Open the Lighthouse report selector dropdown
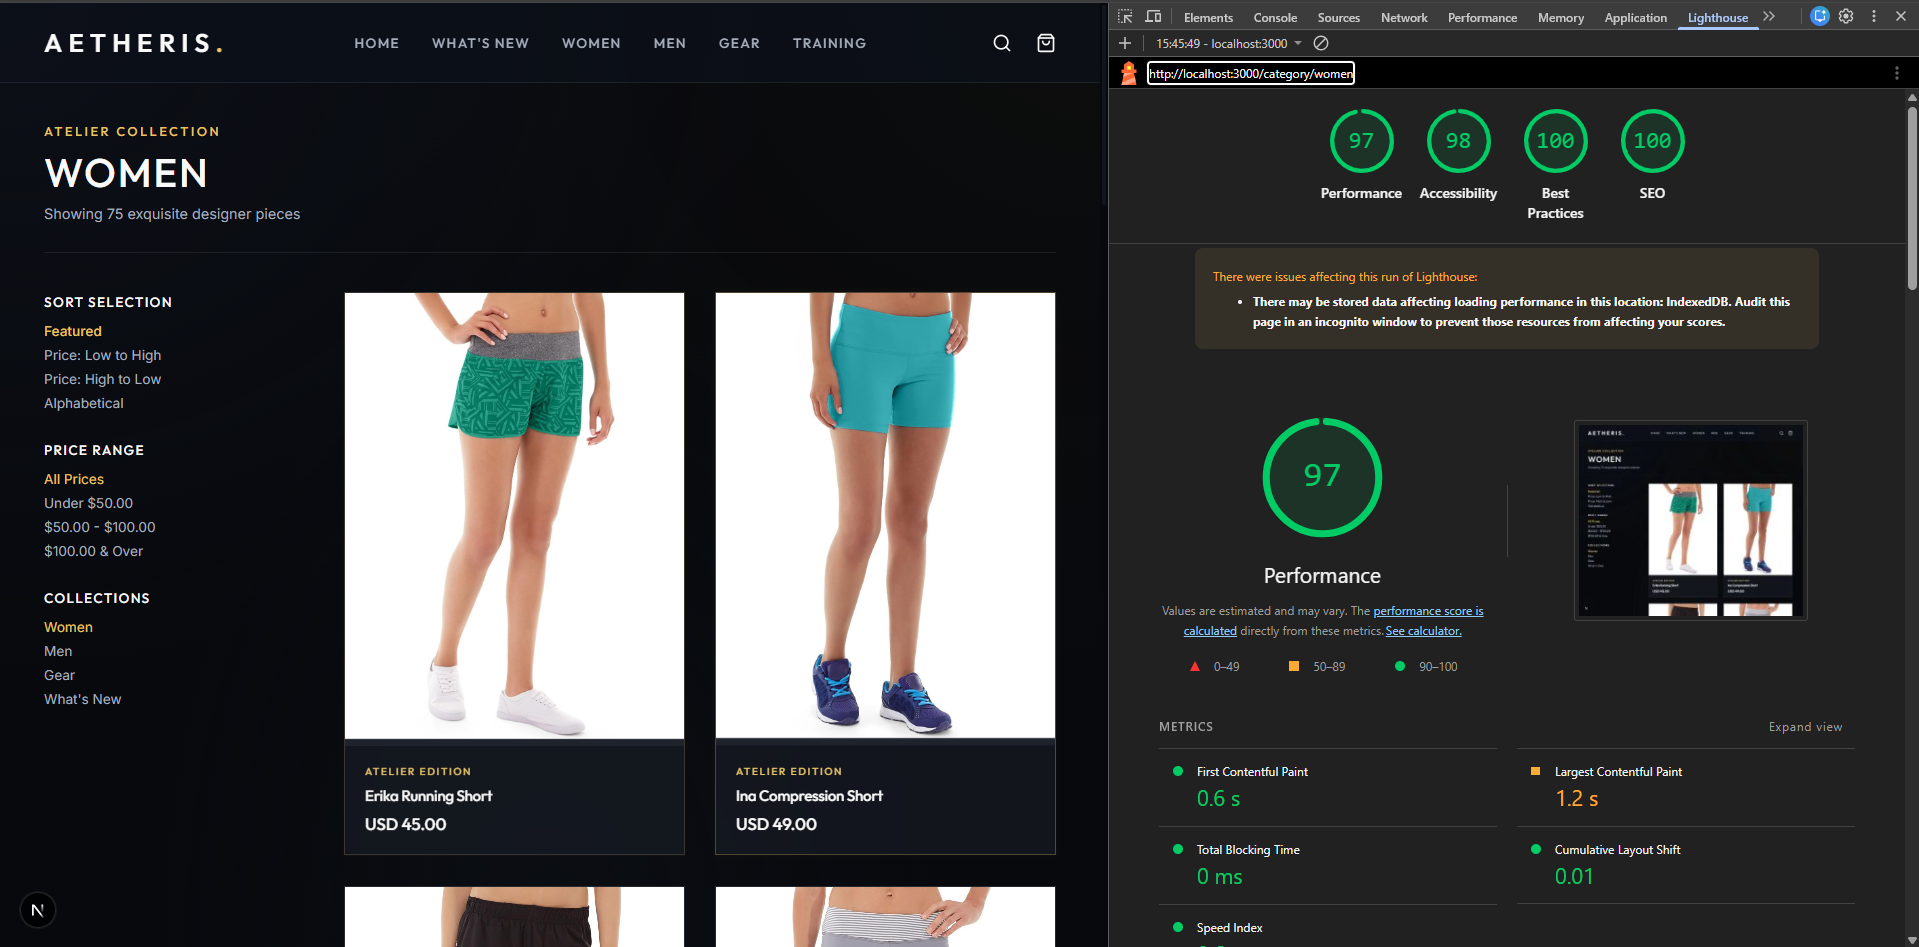The width and height of the screenshot is (1919, 947). pos(1229,43)
